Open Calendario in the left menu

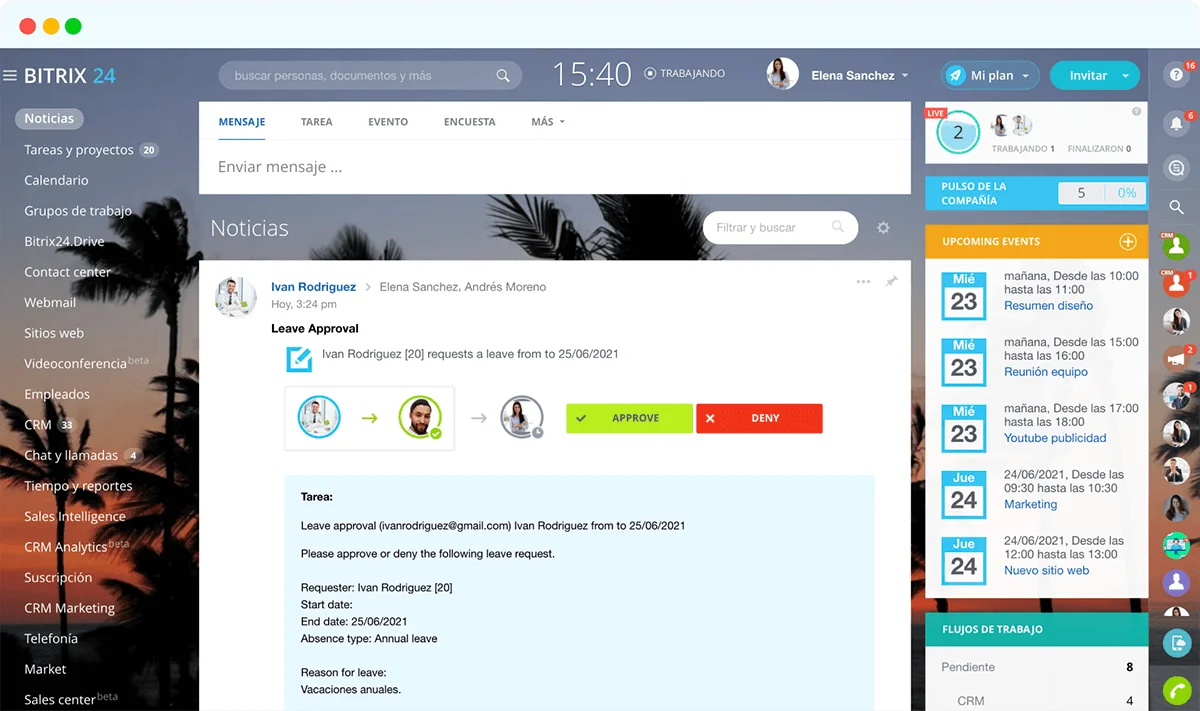coord(56,181)
